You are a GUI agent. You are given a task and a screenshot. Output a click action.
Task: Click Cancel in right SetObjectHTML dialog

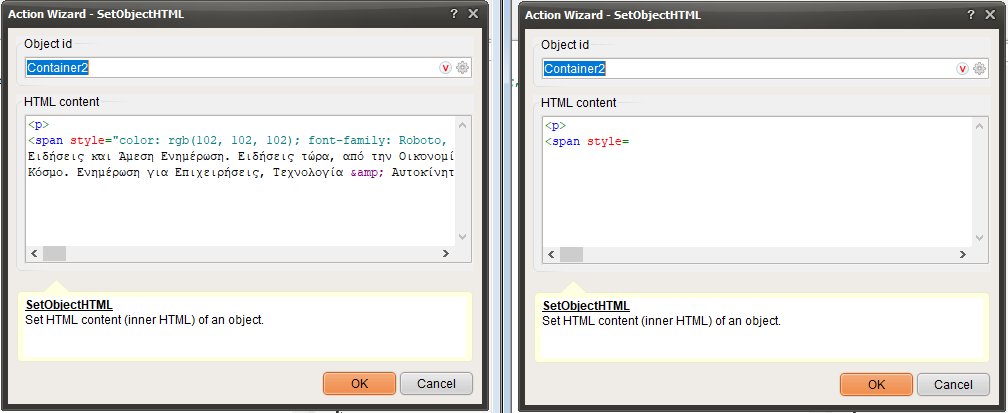953,385
